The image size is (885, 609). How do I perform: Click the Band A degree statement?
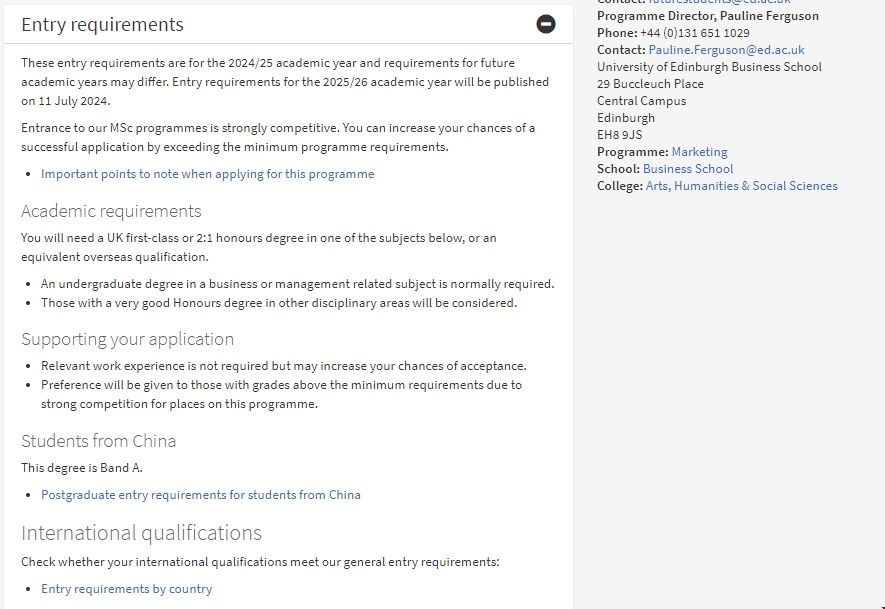(x=80, y=467)
